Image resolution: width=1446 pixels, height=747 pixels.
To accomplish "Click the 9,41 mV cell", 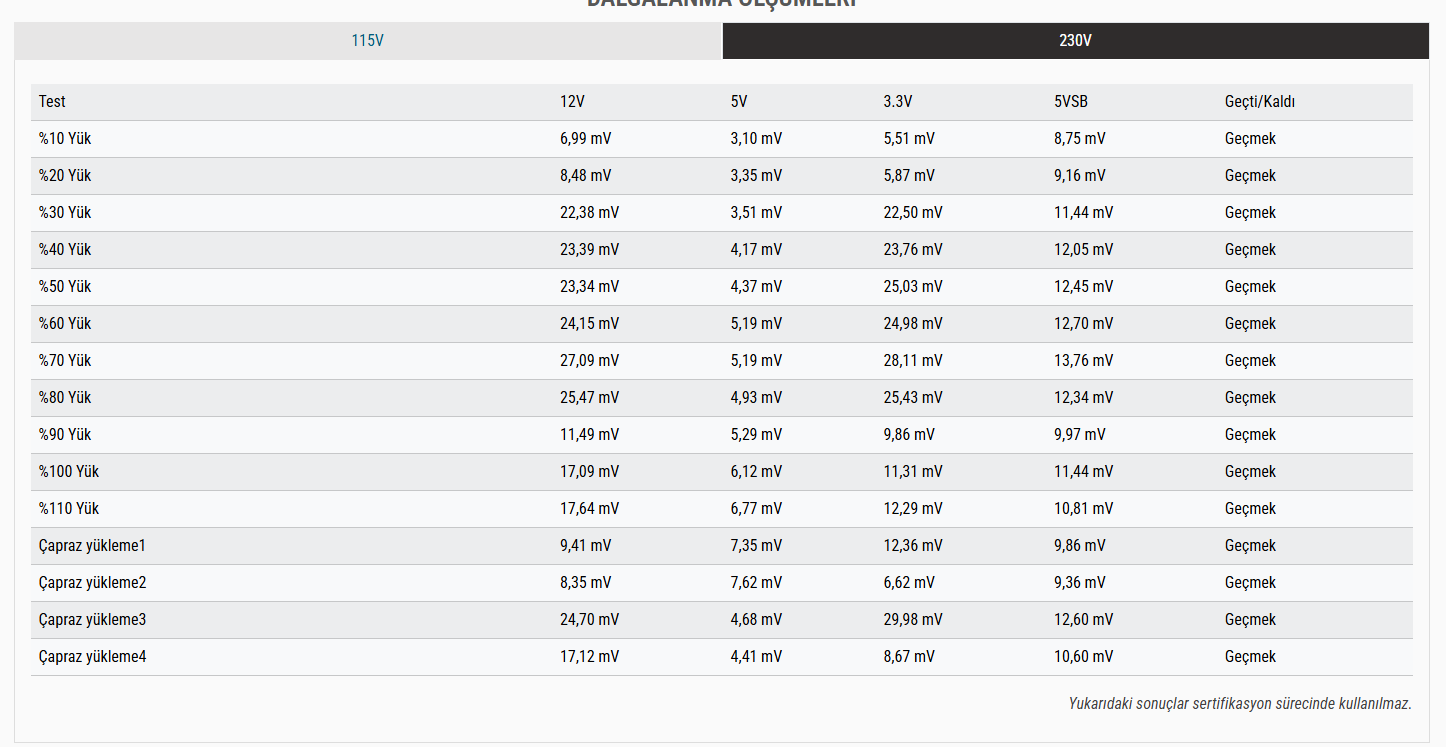I will coord(586,546).
